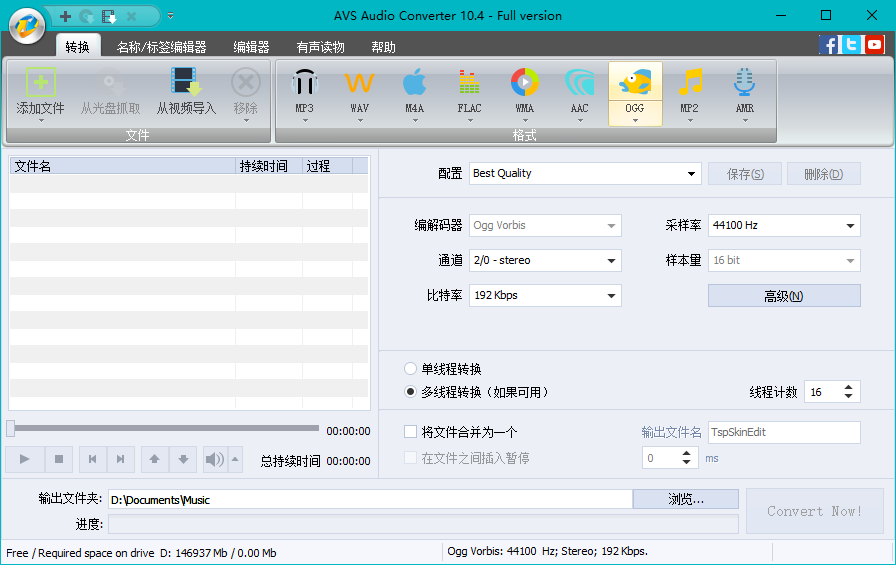Click the Convert Now! button

[814, 511]
